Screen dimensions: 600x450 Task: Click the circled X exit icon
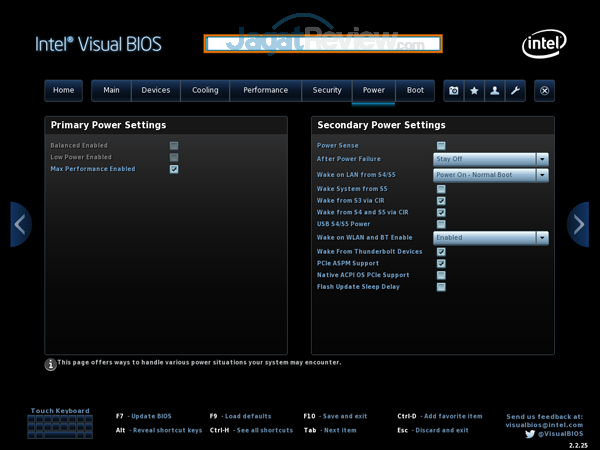click(x=544, y=90)
